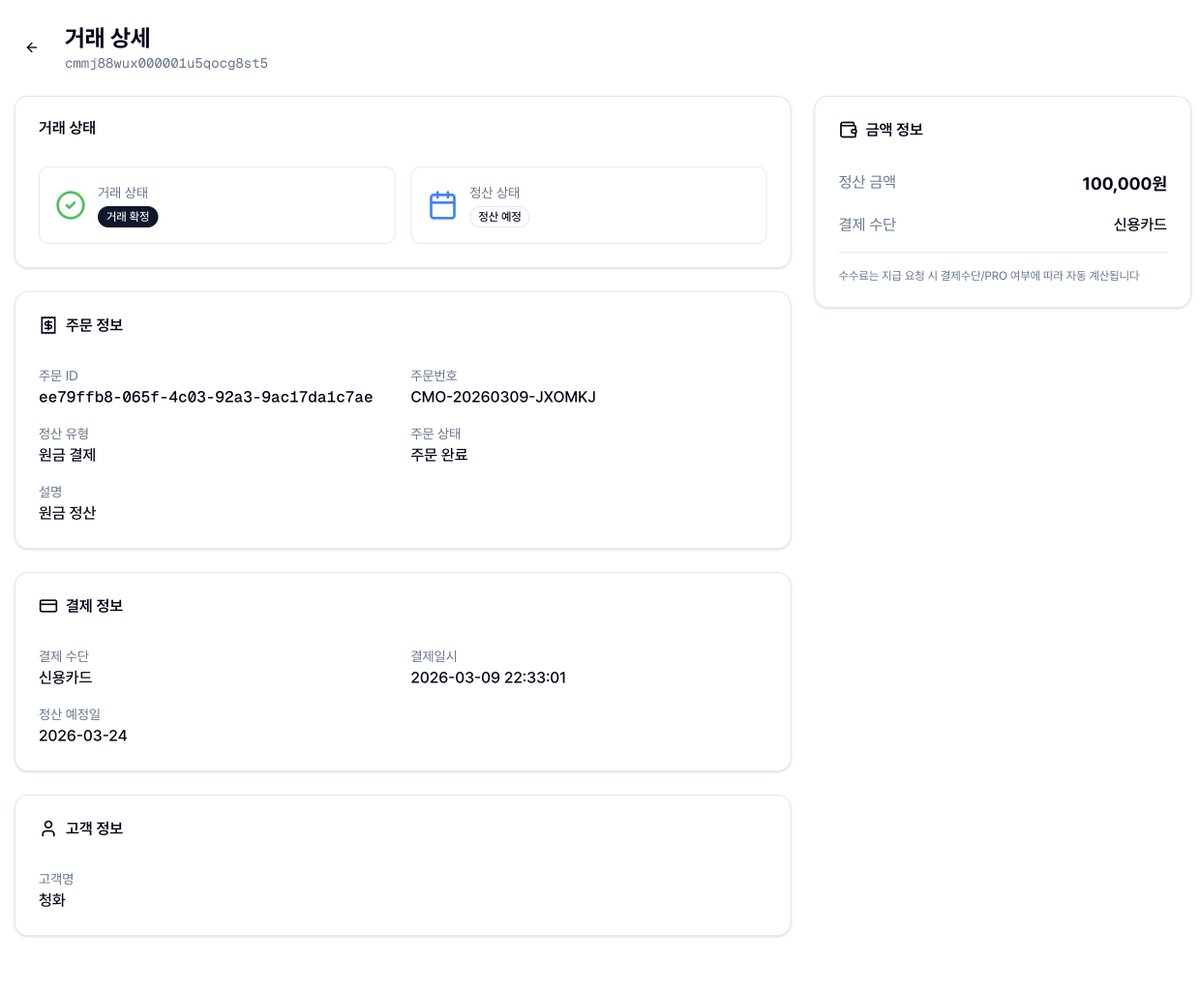Screen dimensions: 1200x996
Task: Click the 정산 예정일 field label
Action: pos(70,714)
